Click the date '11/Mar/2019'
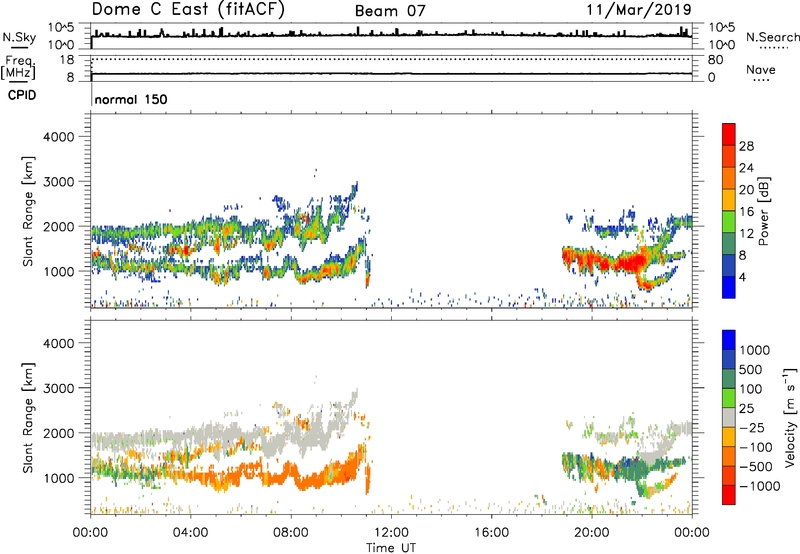 click(x=639, y=10)
